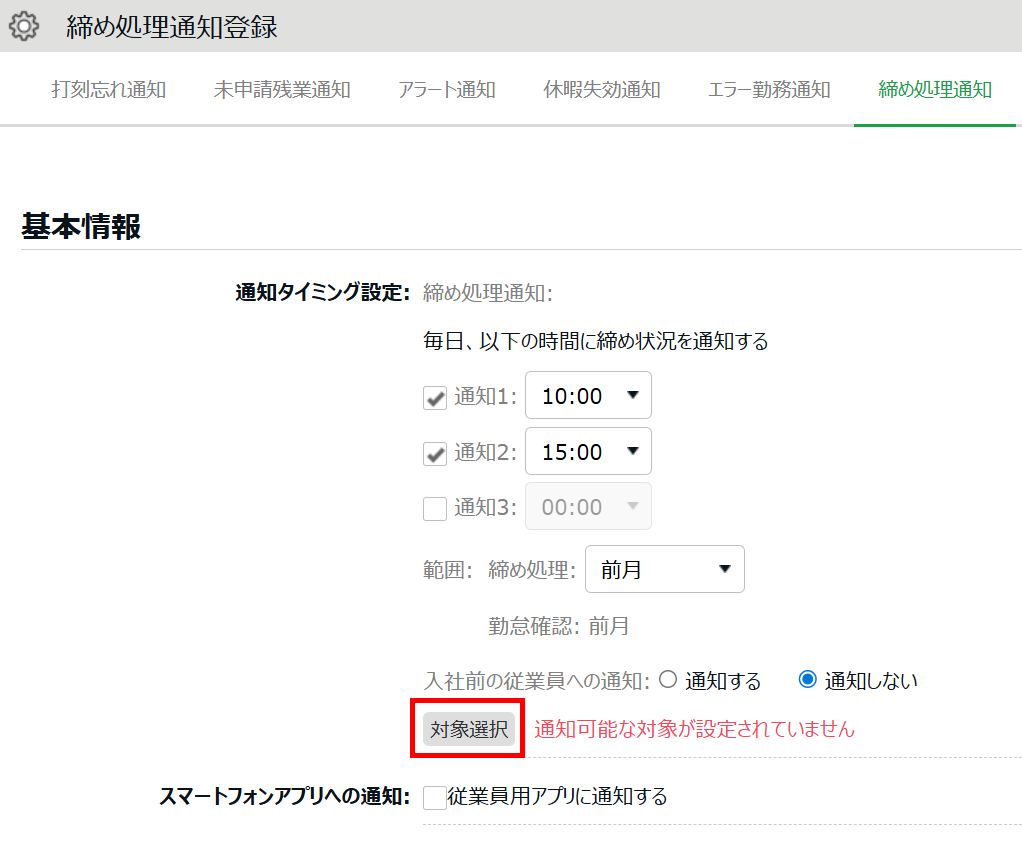The image size is (1022, 858).
Task: Click the red 通知可能な対象が設定されていません message
Action: [694, 729]
